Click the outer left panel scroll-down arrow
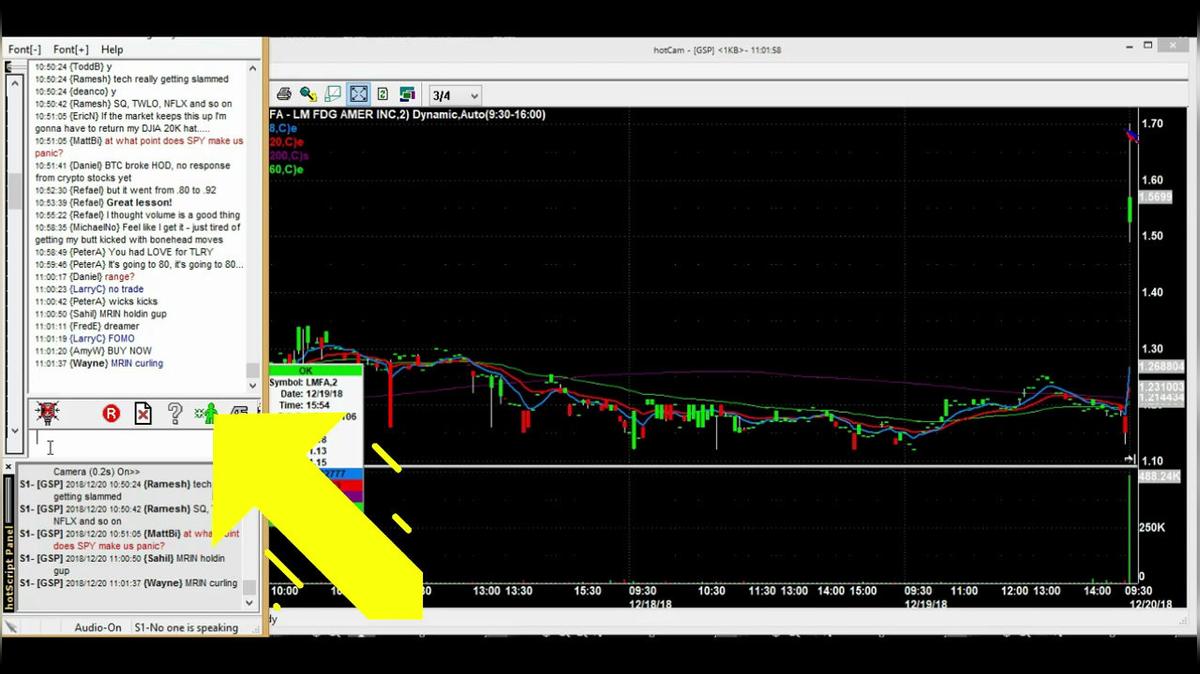Viewport: 1200px width, 674px height. click(x=14, y=430)
